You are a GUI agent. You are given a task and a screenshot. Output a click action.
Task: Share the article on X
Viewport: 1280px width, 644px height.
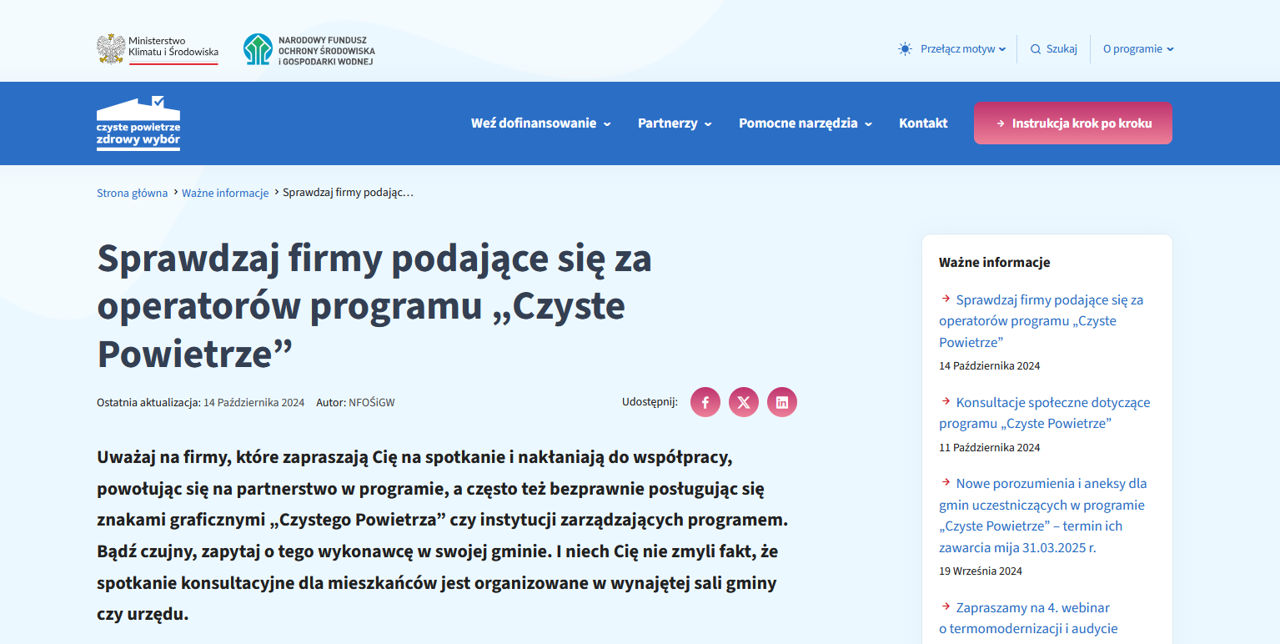click(x=743, y=402)
